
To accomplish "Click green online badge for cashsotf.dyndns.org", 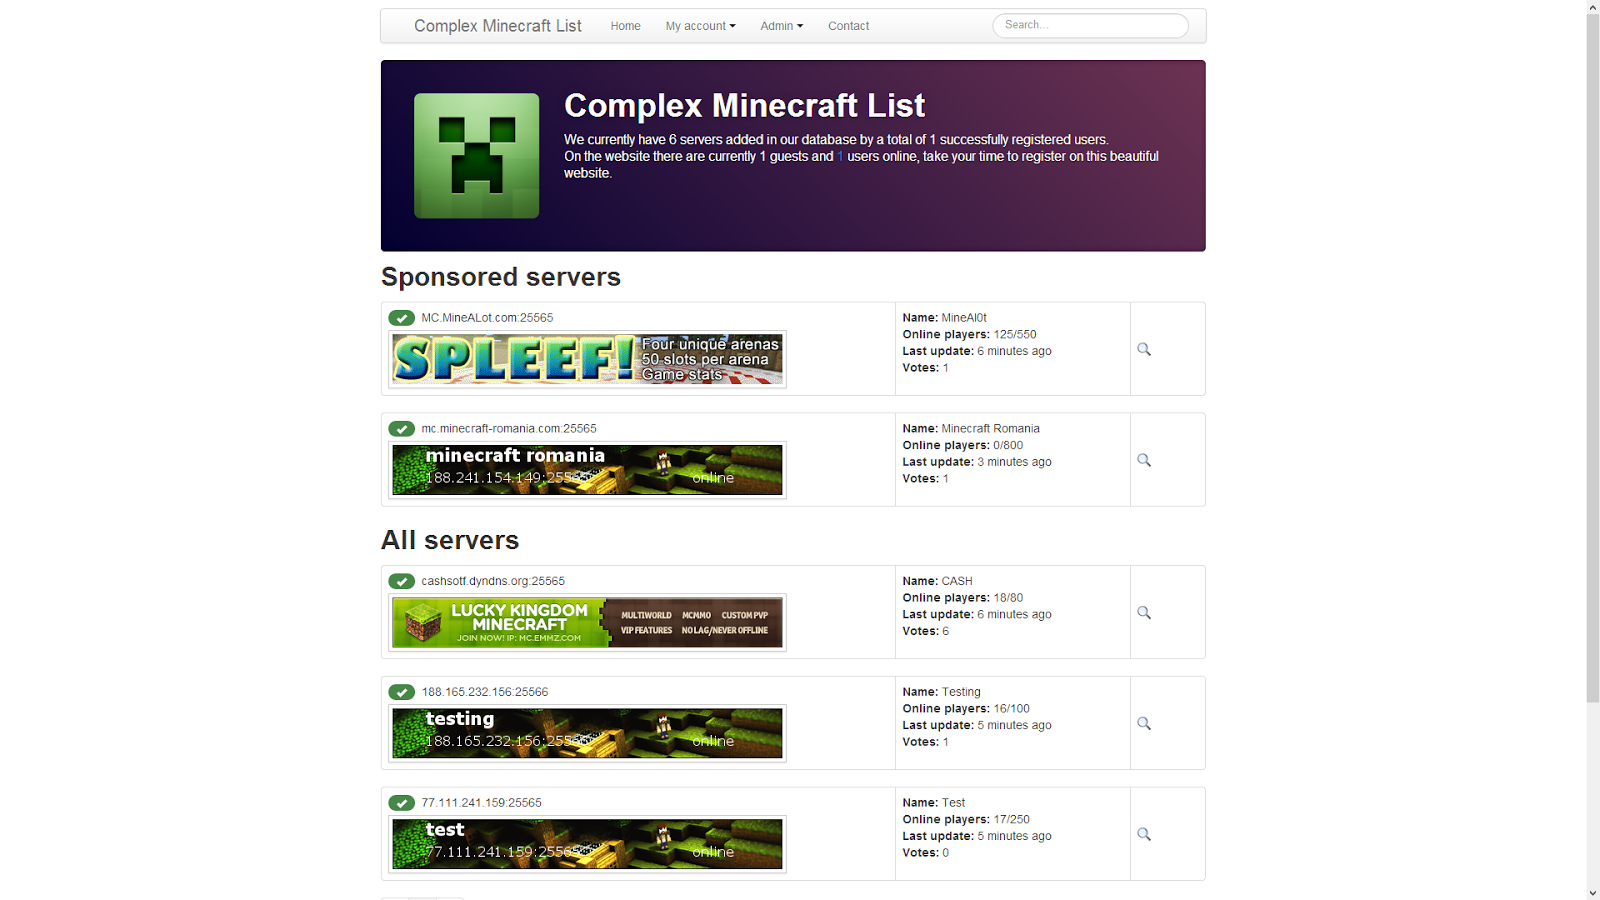I will [401, 581].
